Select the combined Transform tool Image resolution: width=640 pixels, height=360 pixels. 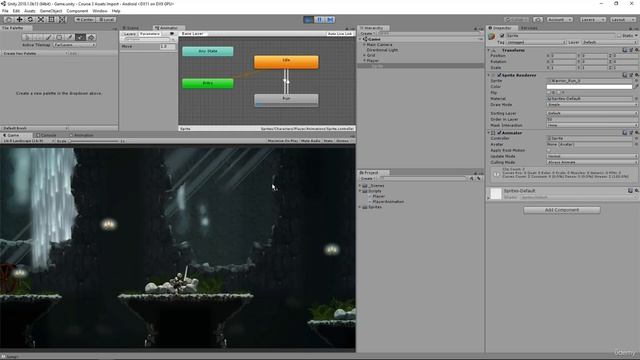(62, 19)
